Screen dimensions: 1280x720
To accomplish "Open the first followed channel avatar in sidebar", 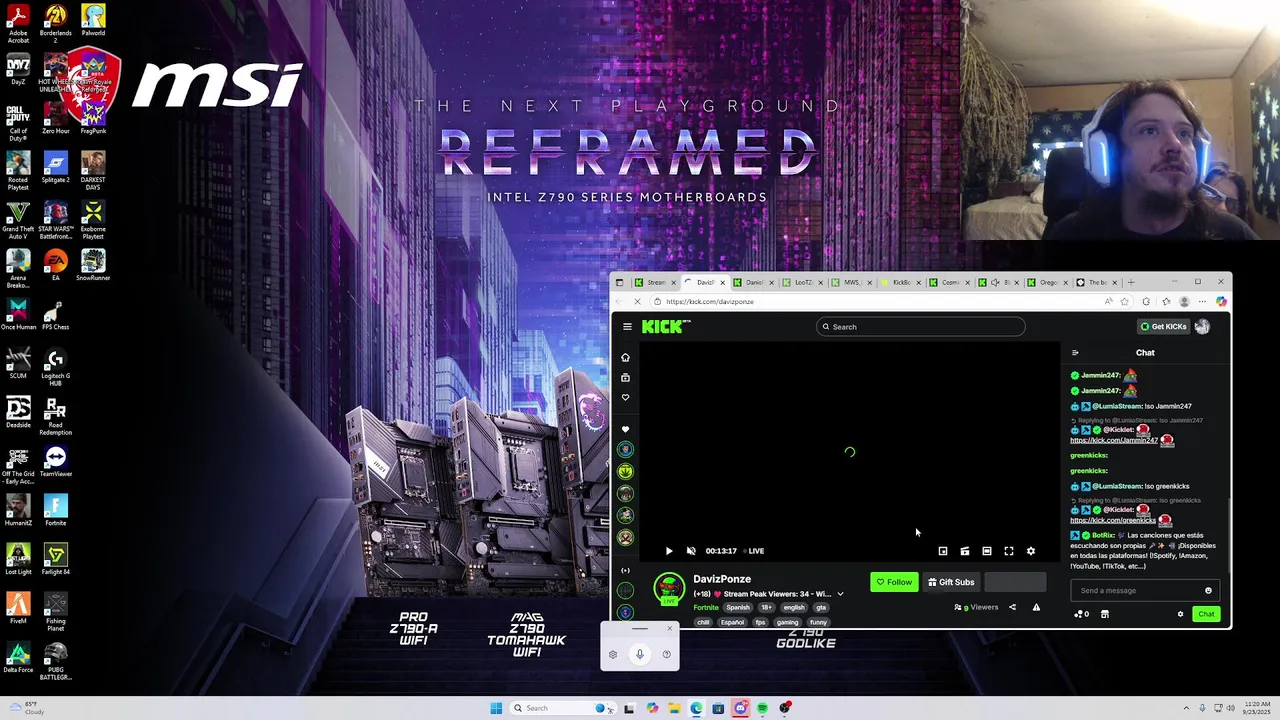I will pyautogui.click(x=625, y=449).
